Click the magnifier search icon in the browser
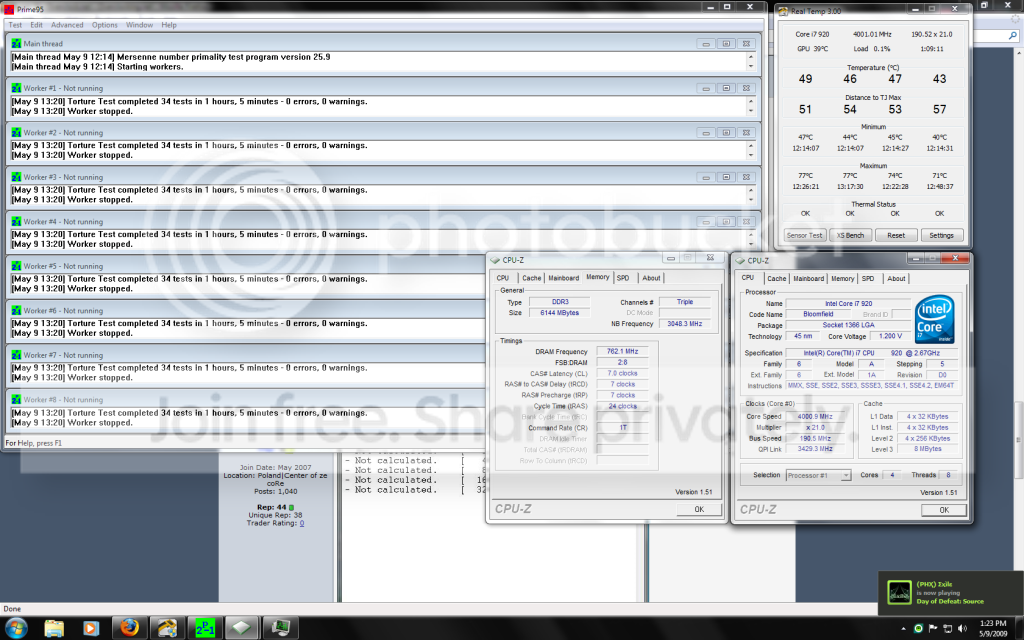 pos(1013,35)
